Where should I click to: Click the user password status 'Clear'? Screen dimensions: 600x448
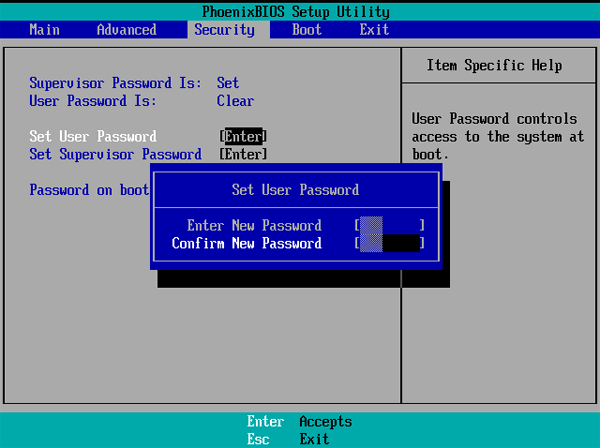(x=235, y=101)
